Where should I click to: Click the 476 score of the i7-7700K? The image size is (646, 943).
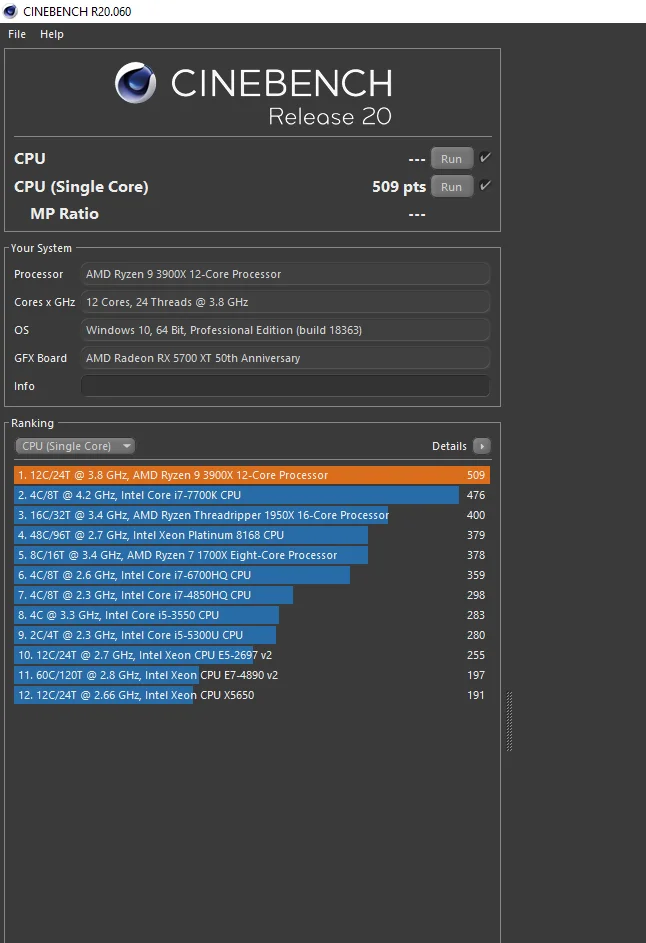coord(476,495)
